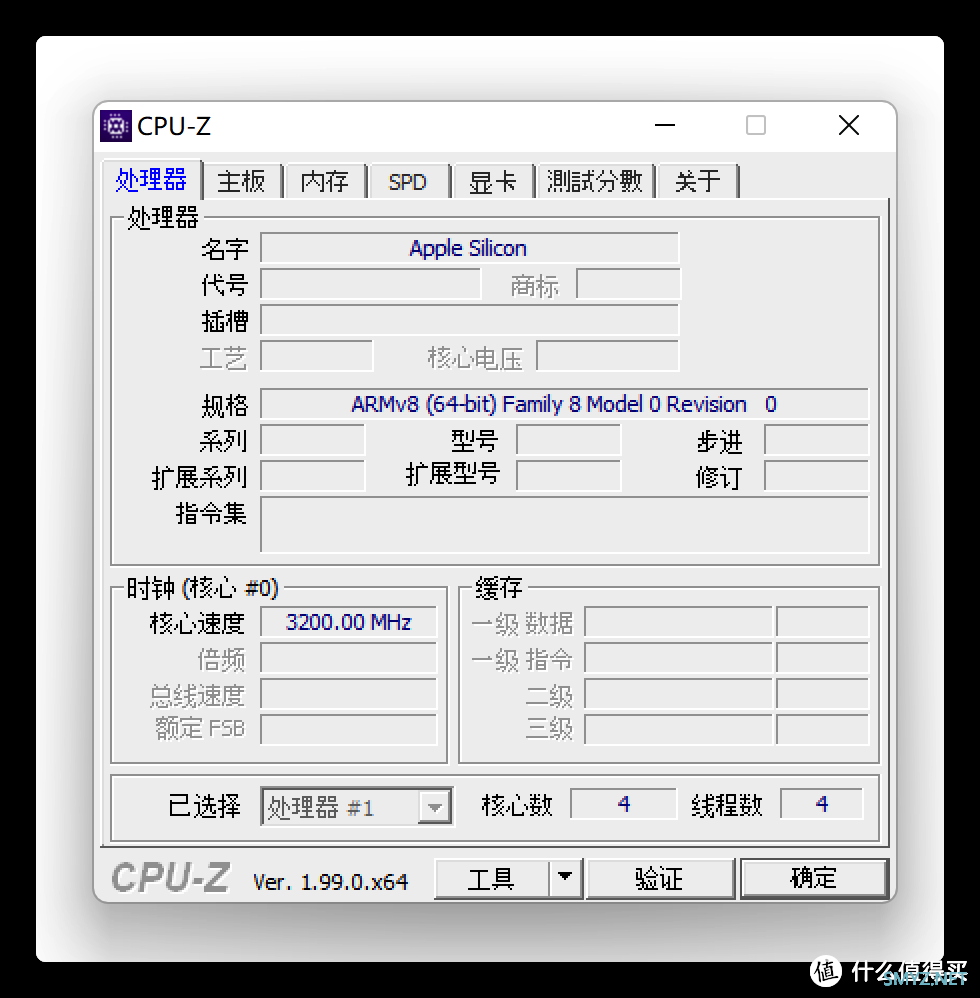Click the maximize button in CPU-Z title bar
The height and width of the screenshot is (998, 980).
tap(756, 125)
